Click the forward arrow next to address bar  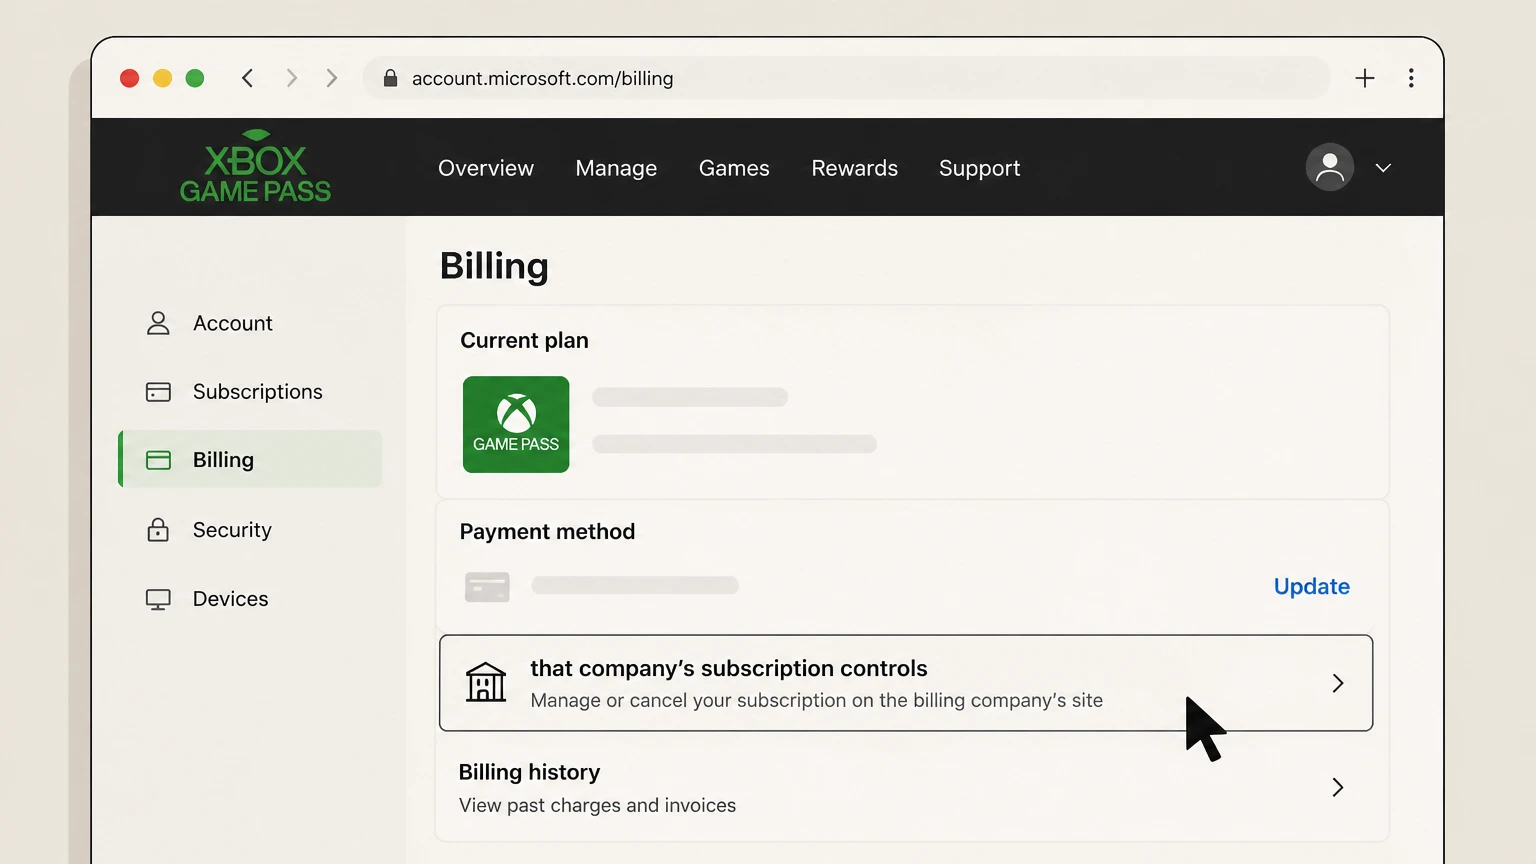(332, 78)
